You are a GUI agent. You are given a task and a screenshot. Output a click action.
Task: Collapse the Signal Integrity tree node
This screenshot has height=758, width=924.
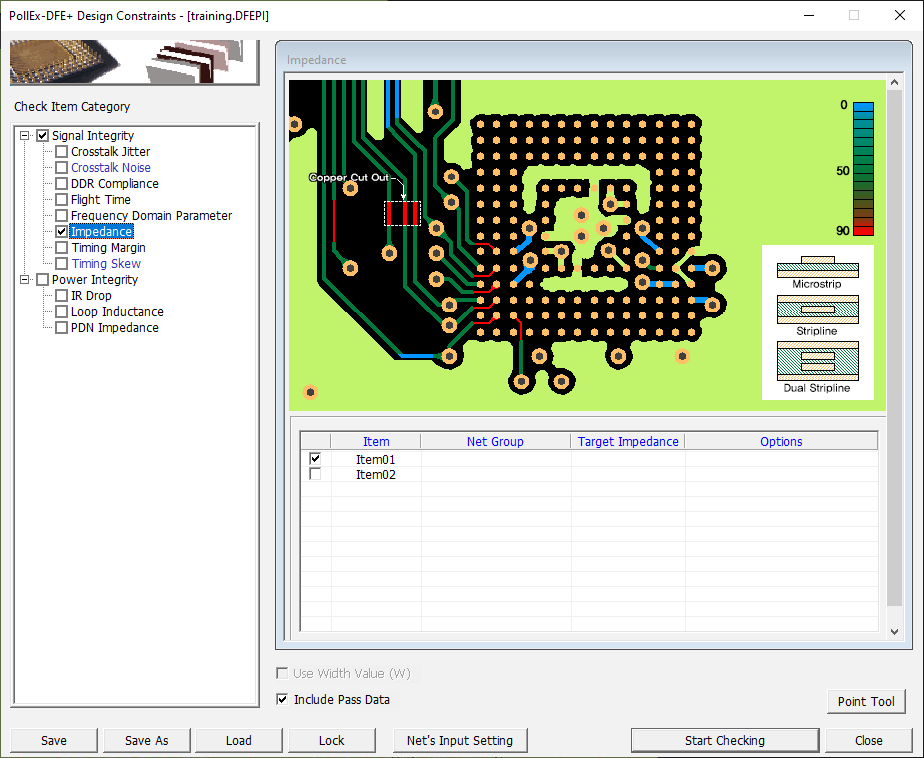[x=25, y=136]
